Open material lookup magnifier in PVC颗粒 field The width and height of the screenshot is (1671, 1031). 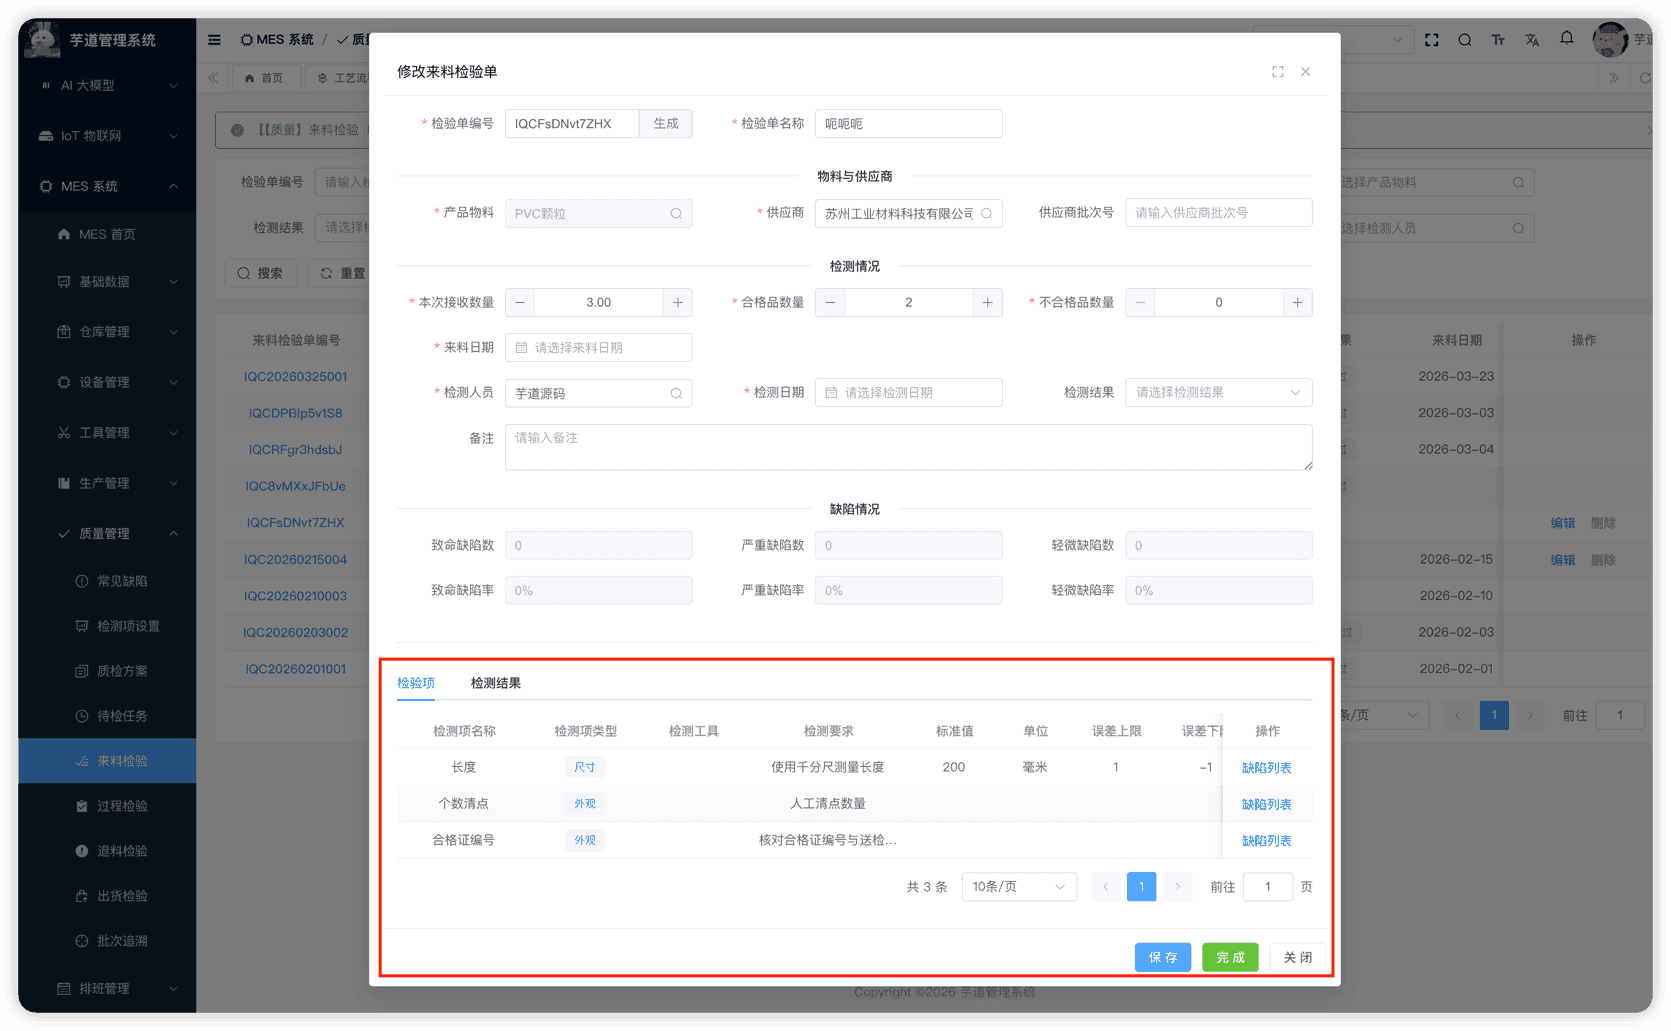pyautogui.click(x=676, y=213)
